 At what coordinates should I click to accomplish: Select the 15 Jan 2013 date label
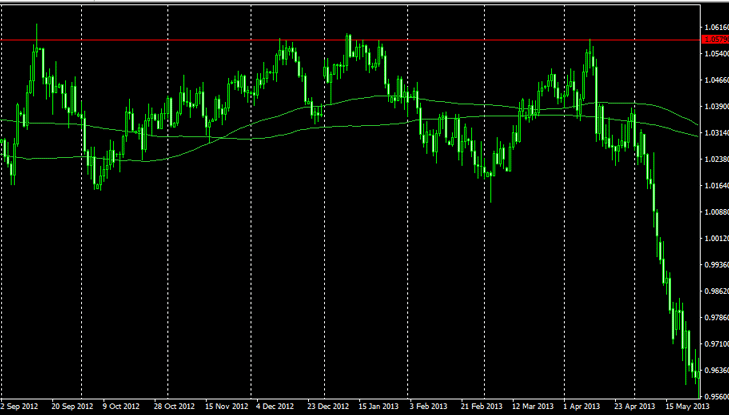coord(379,407)
